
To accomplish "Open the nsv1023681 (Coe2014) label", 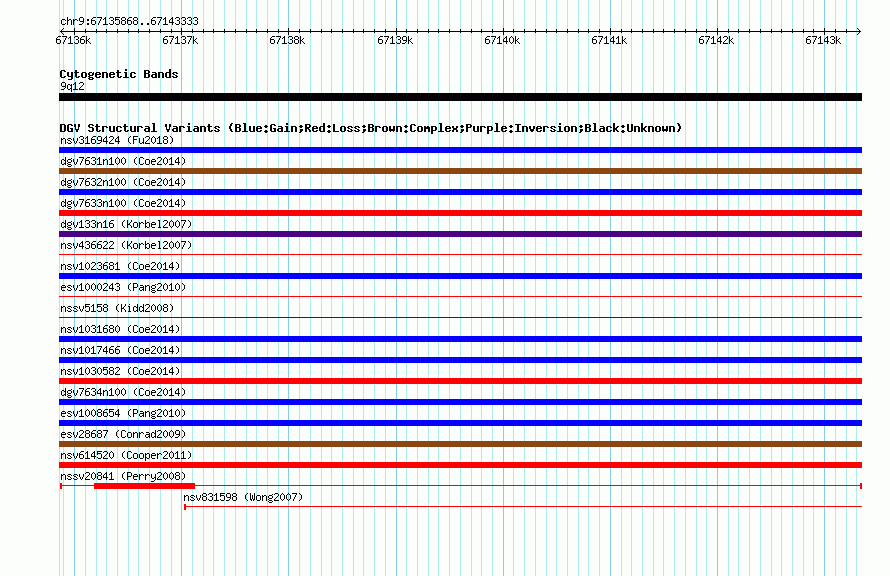I will point(120,266).
